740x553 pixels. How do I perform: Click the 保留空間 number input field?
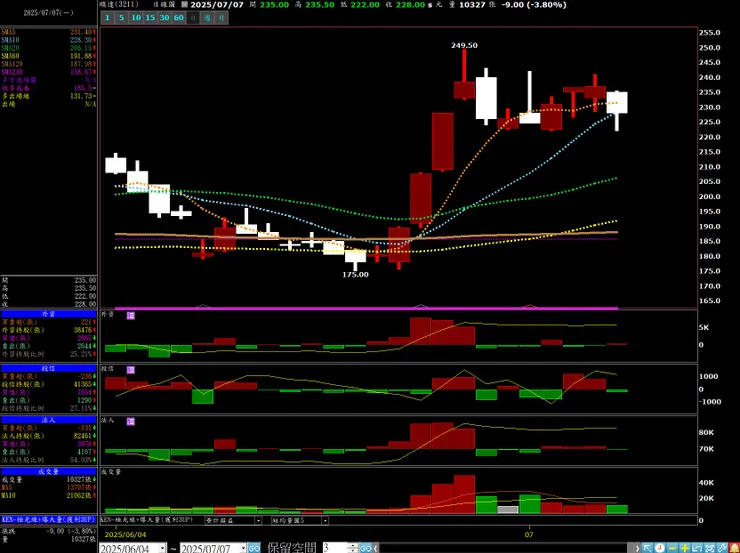[335, 548]
